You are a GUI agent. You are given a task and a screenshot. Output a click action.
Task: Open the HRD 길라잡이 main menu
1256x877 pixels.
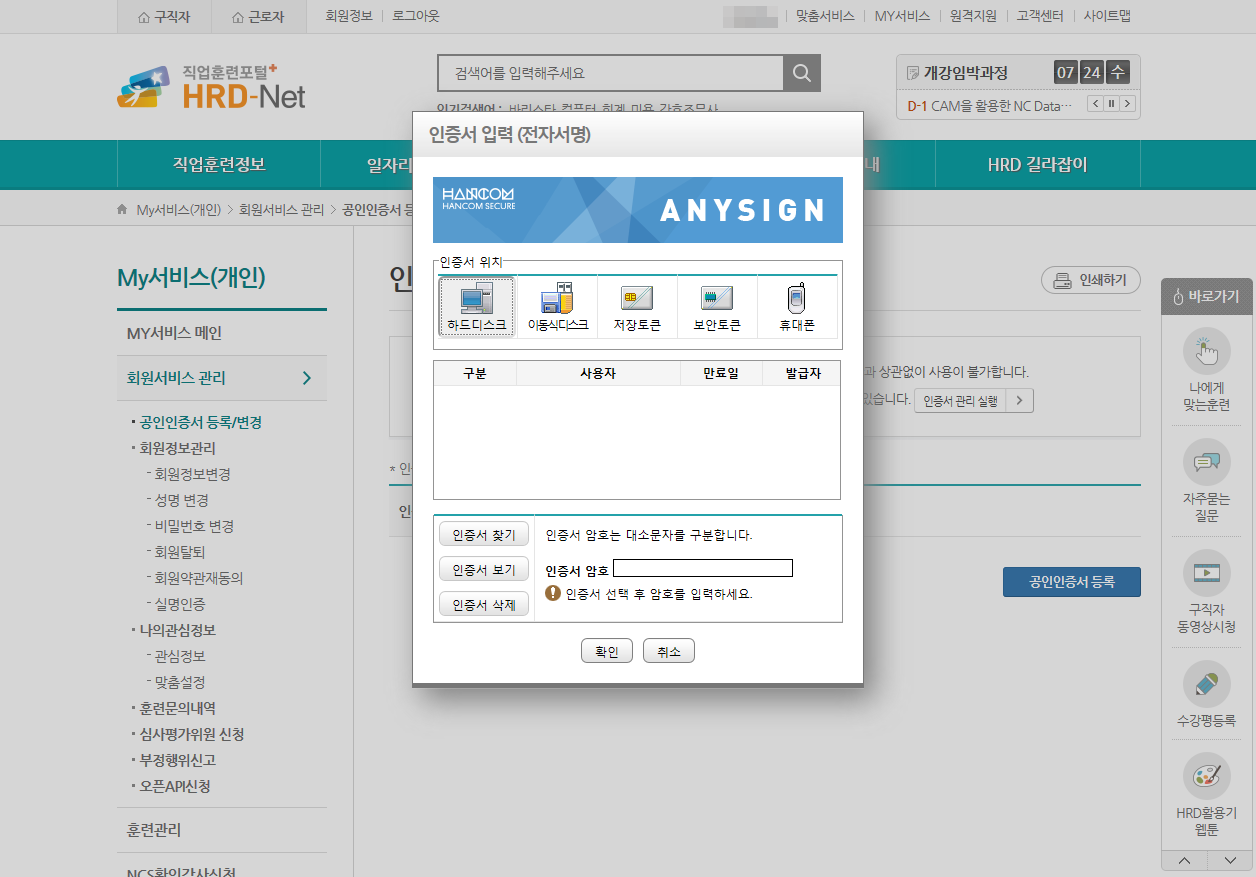click(1037, 165)
